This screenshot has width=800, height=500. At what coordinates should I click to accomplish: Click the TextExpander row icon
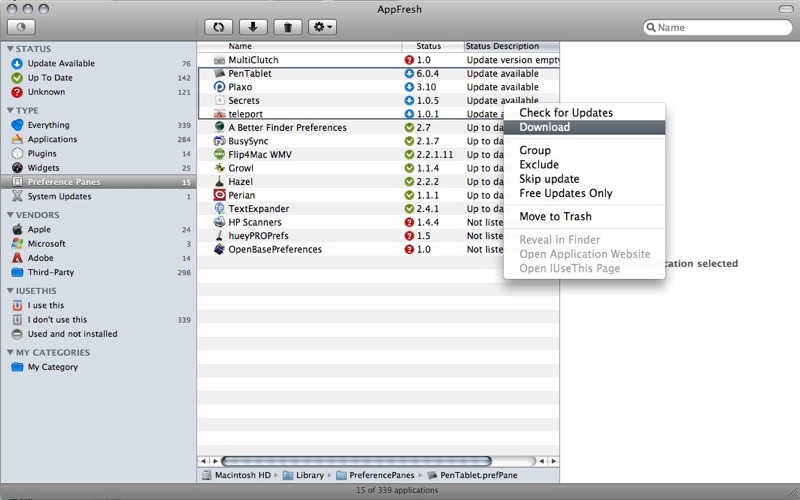219,209
